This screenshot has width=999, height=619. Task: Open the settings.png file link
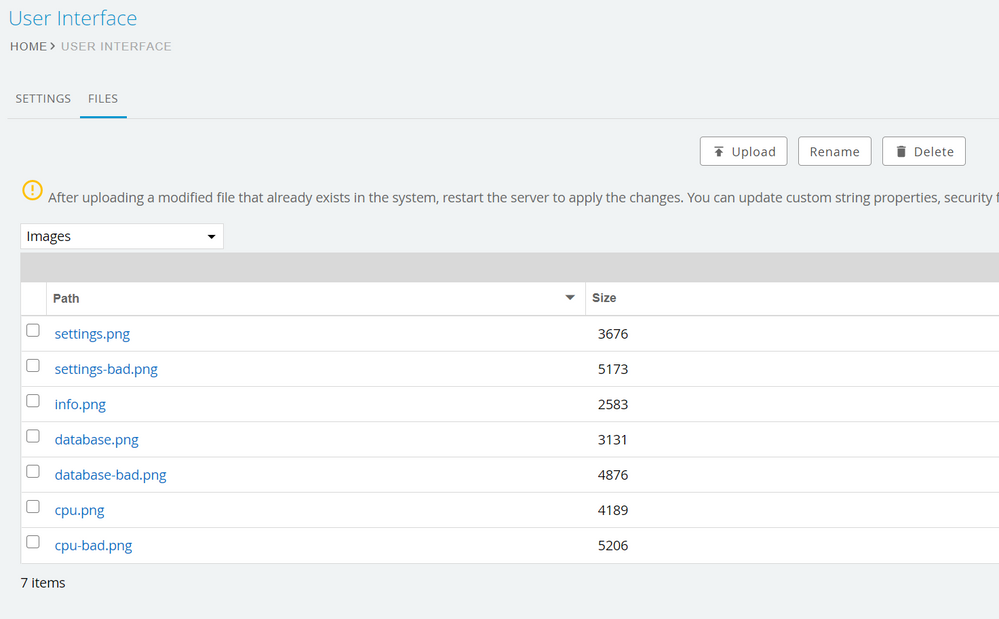(92, 334)
